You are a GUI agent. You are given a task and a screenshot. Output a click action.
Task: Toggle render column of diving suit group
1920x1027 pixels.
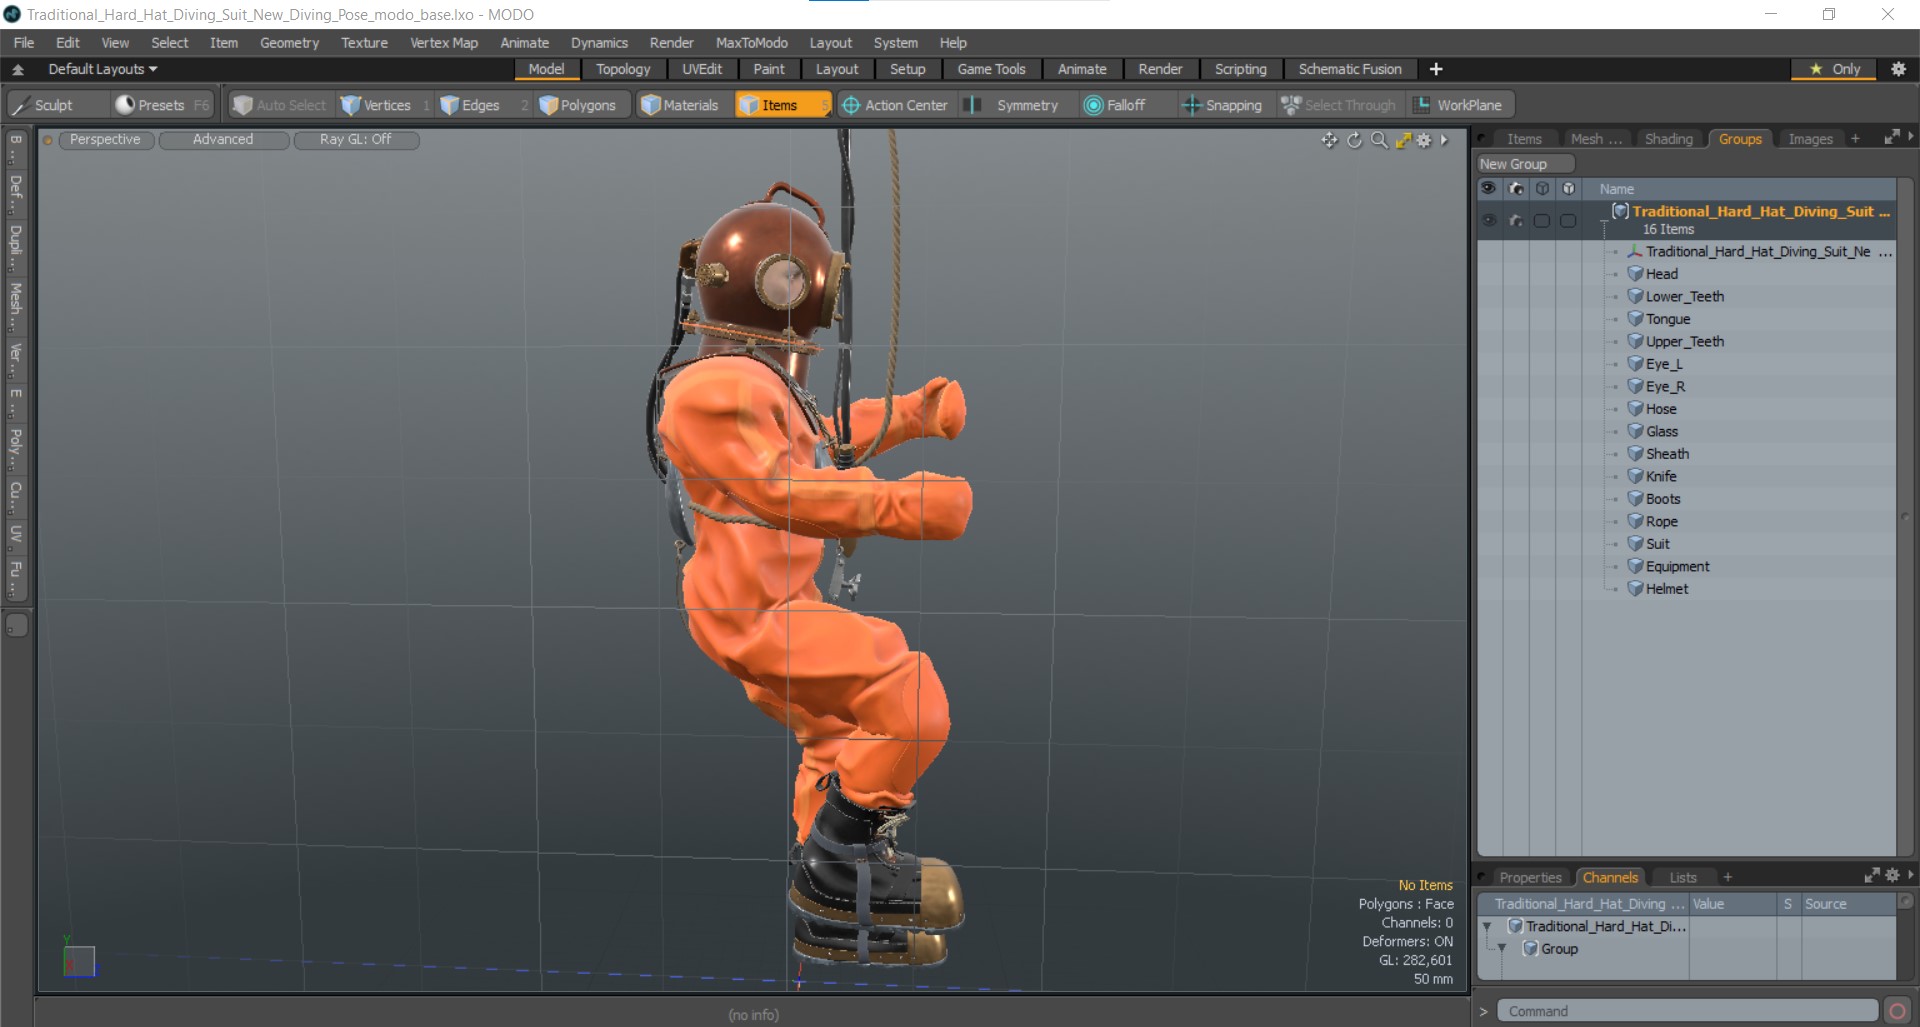pyautogui.click(x=1516, y=220)
